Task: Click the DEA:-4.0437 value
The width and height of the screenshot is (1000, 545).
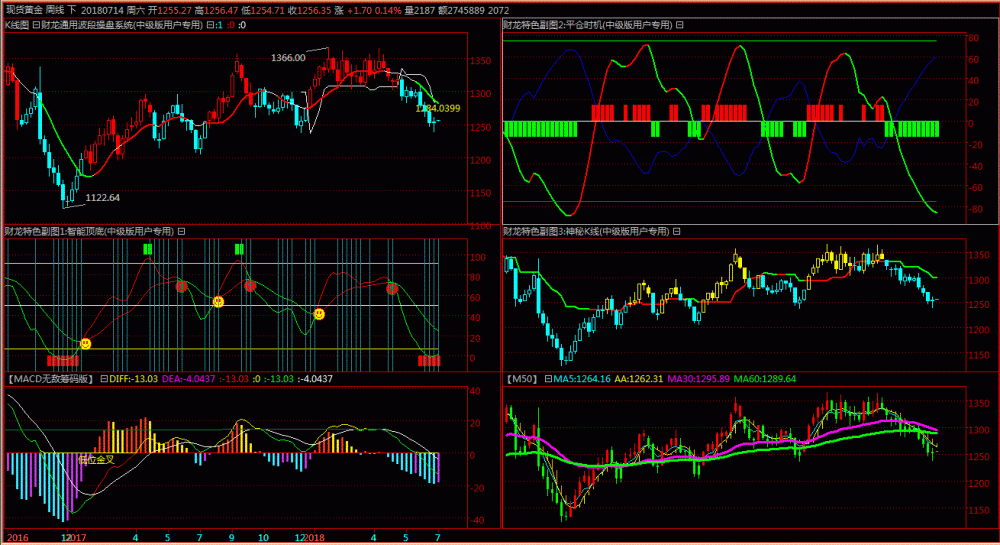Action: tap(189, 379)
